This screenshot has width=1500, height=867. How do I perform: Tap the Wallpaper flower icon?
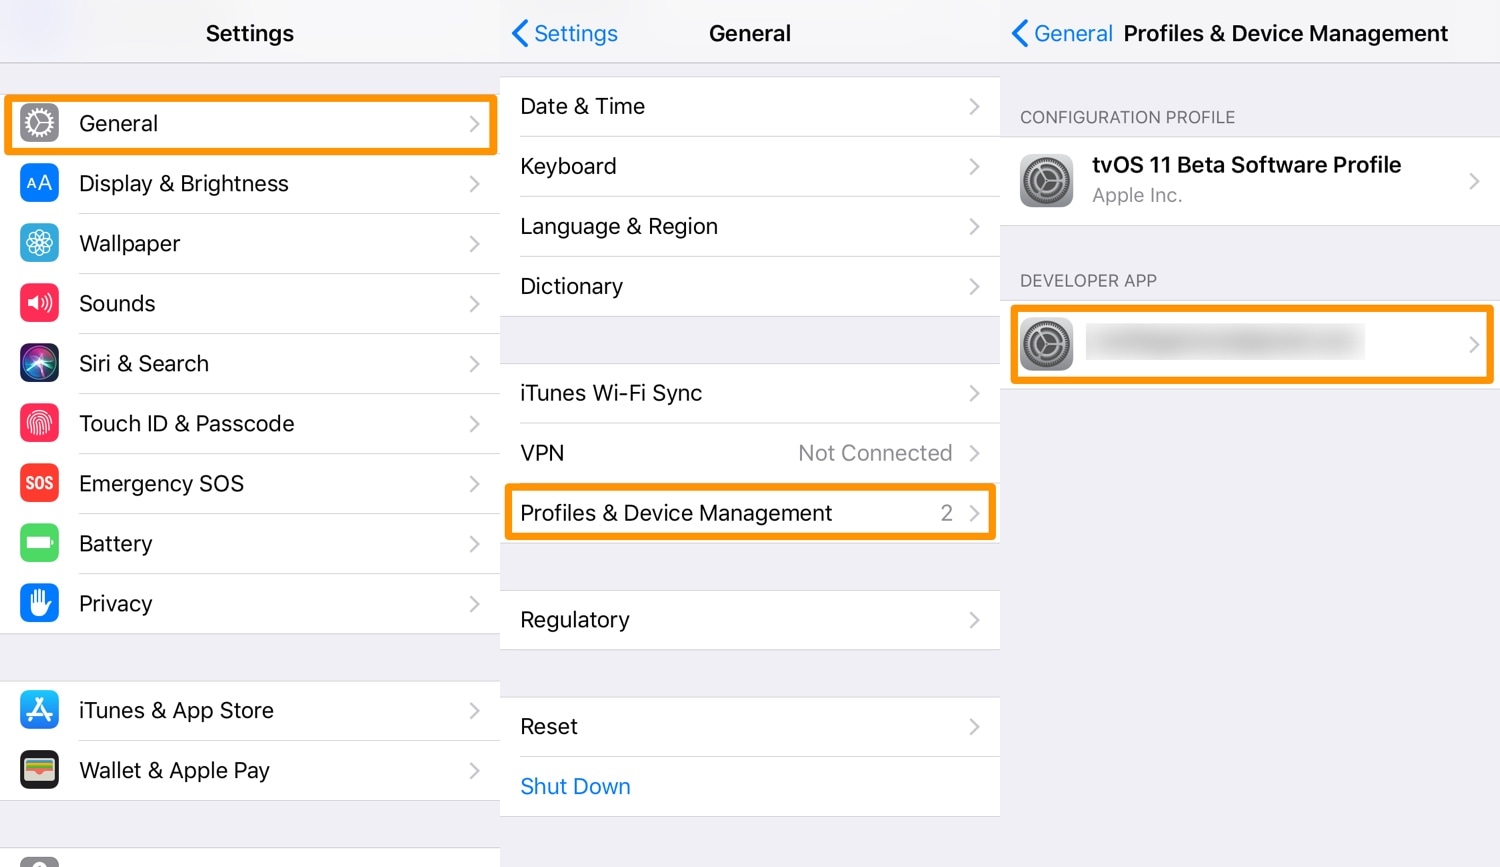[40, 243]
